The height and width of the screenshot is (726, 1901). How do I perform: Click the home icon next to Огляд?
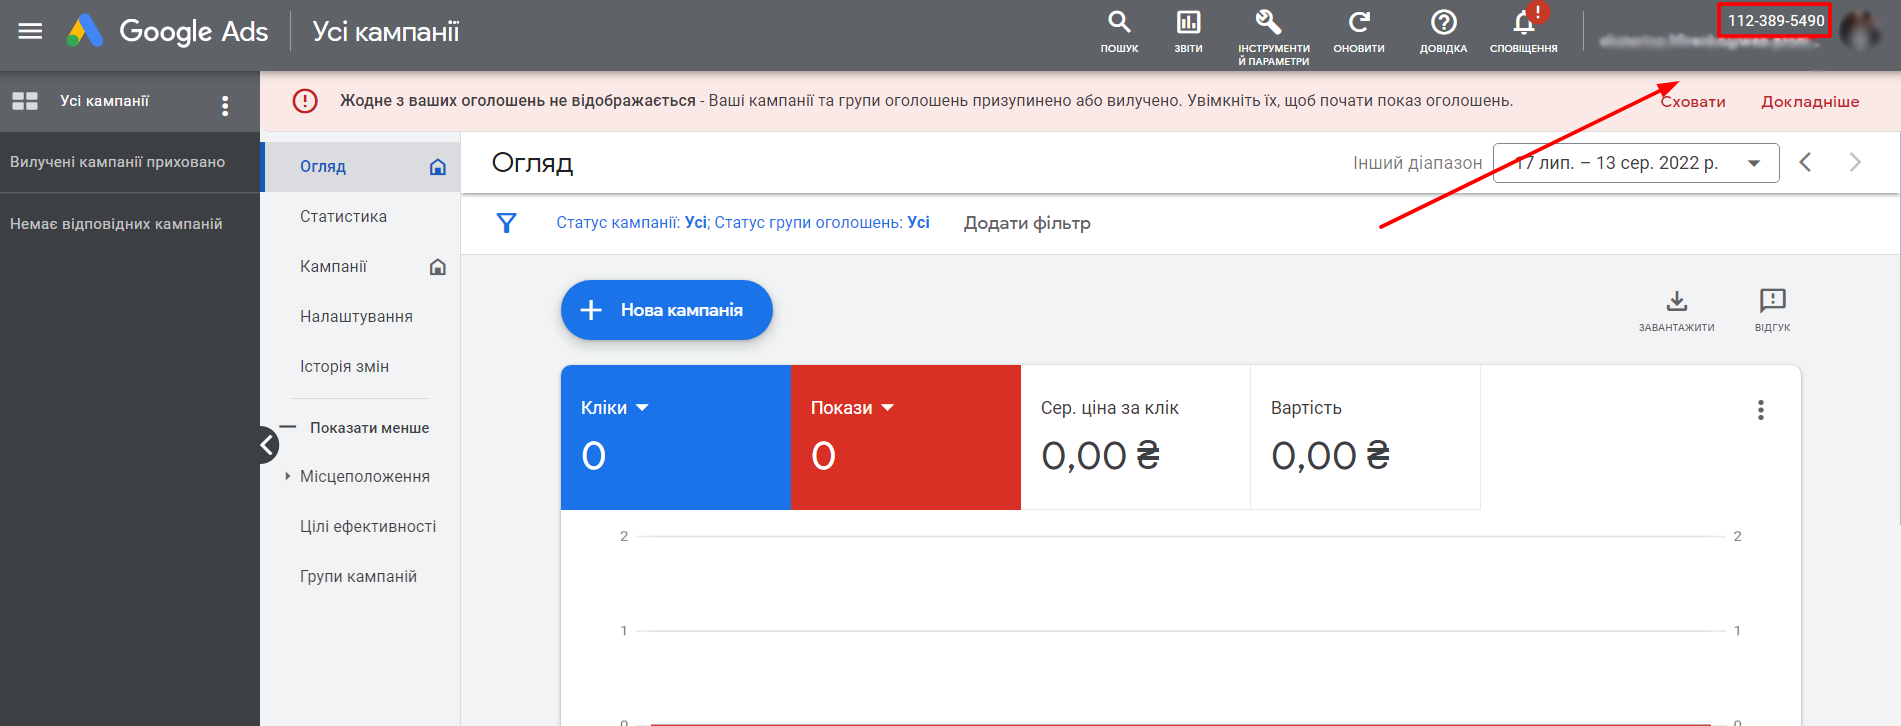[x=438, y=167]
